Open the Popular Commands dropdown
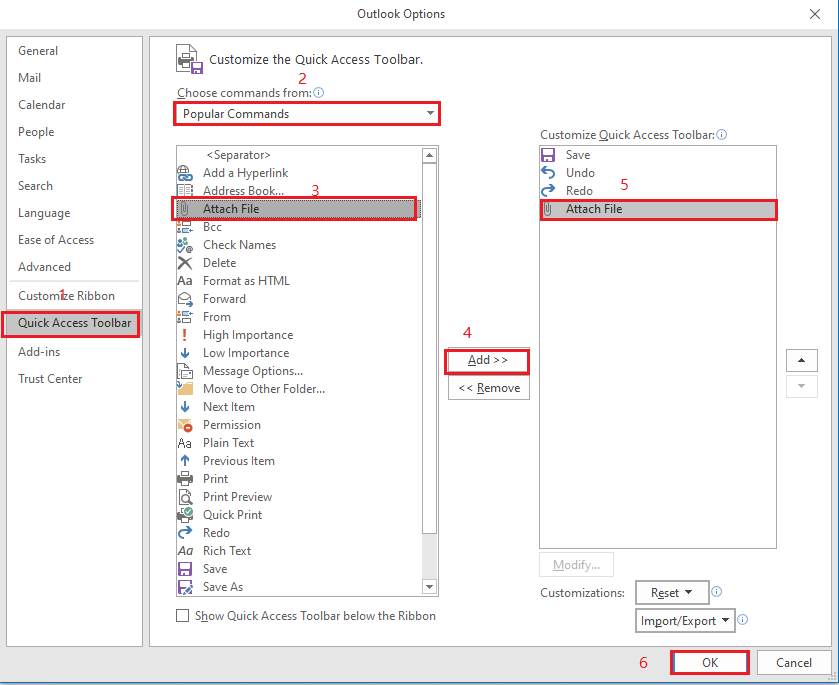This screenshot has height=685, width=839. coord(307,113)
